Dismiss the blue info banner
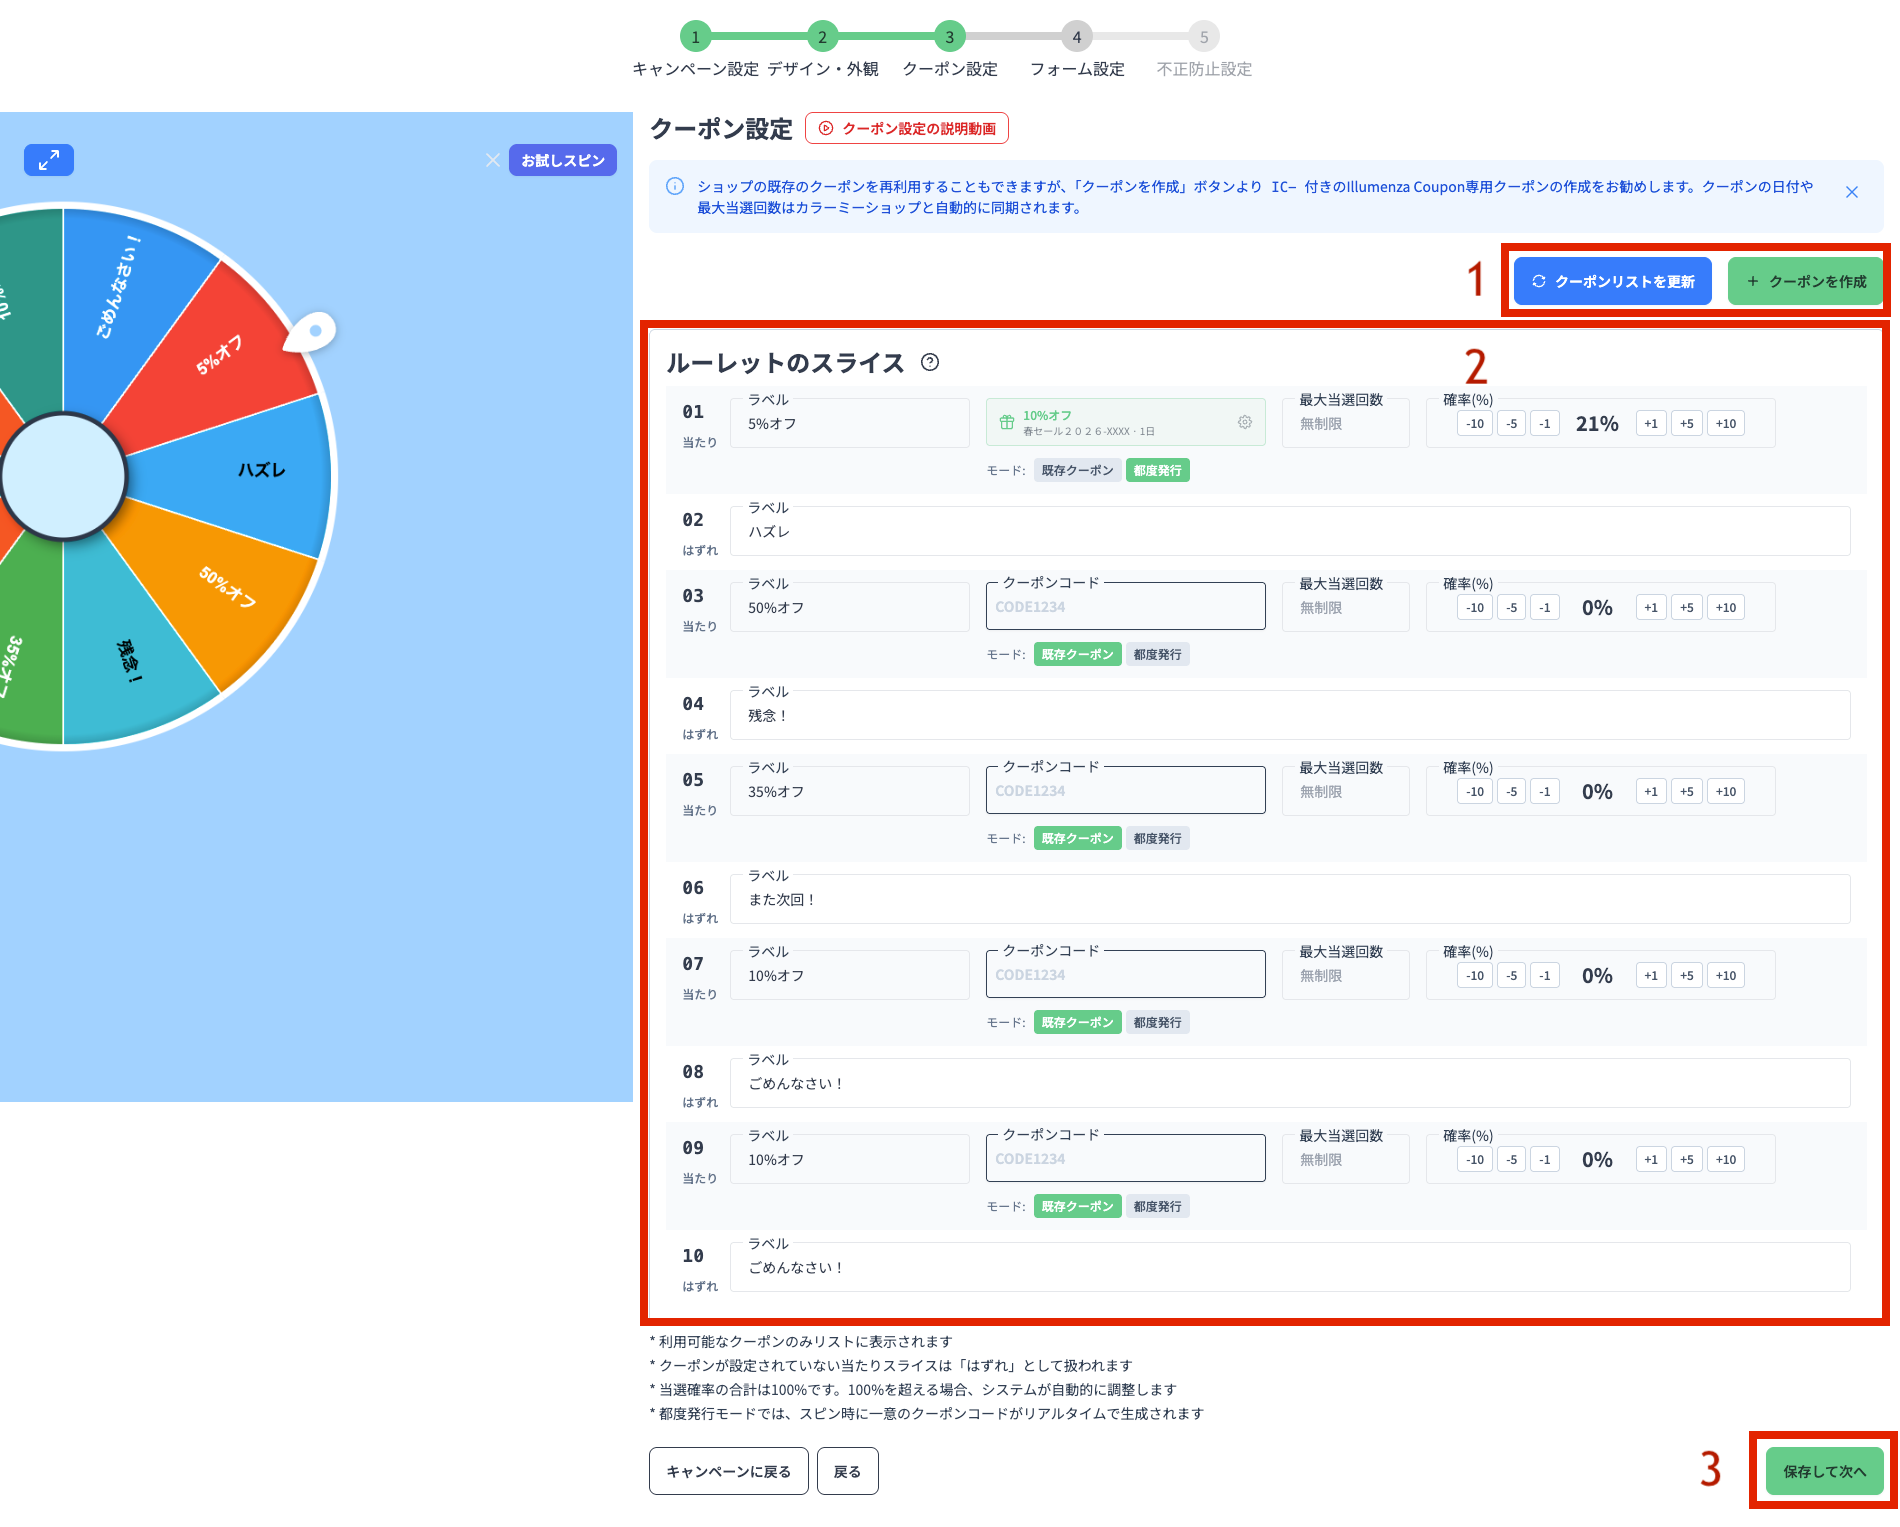 [x=1851, y=192]
